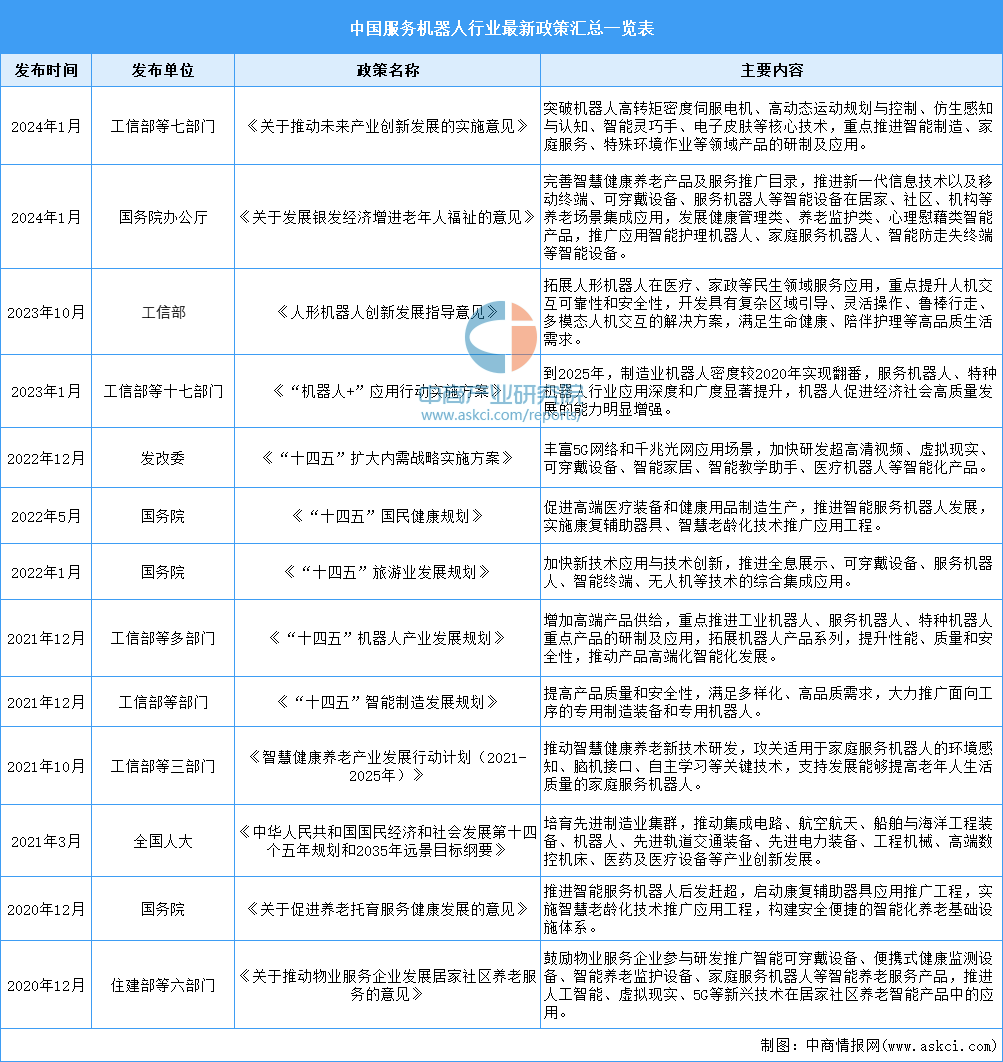Select the 发改委 publisher cell

tap(163, 459)
